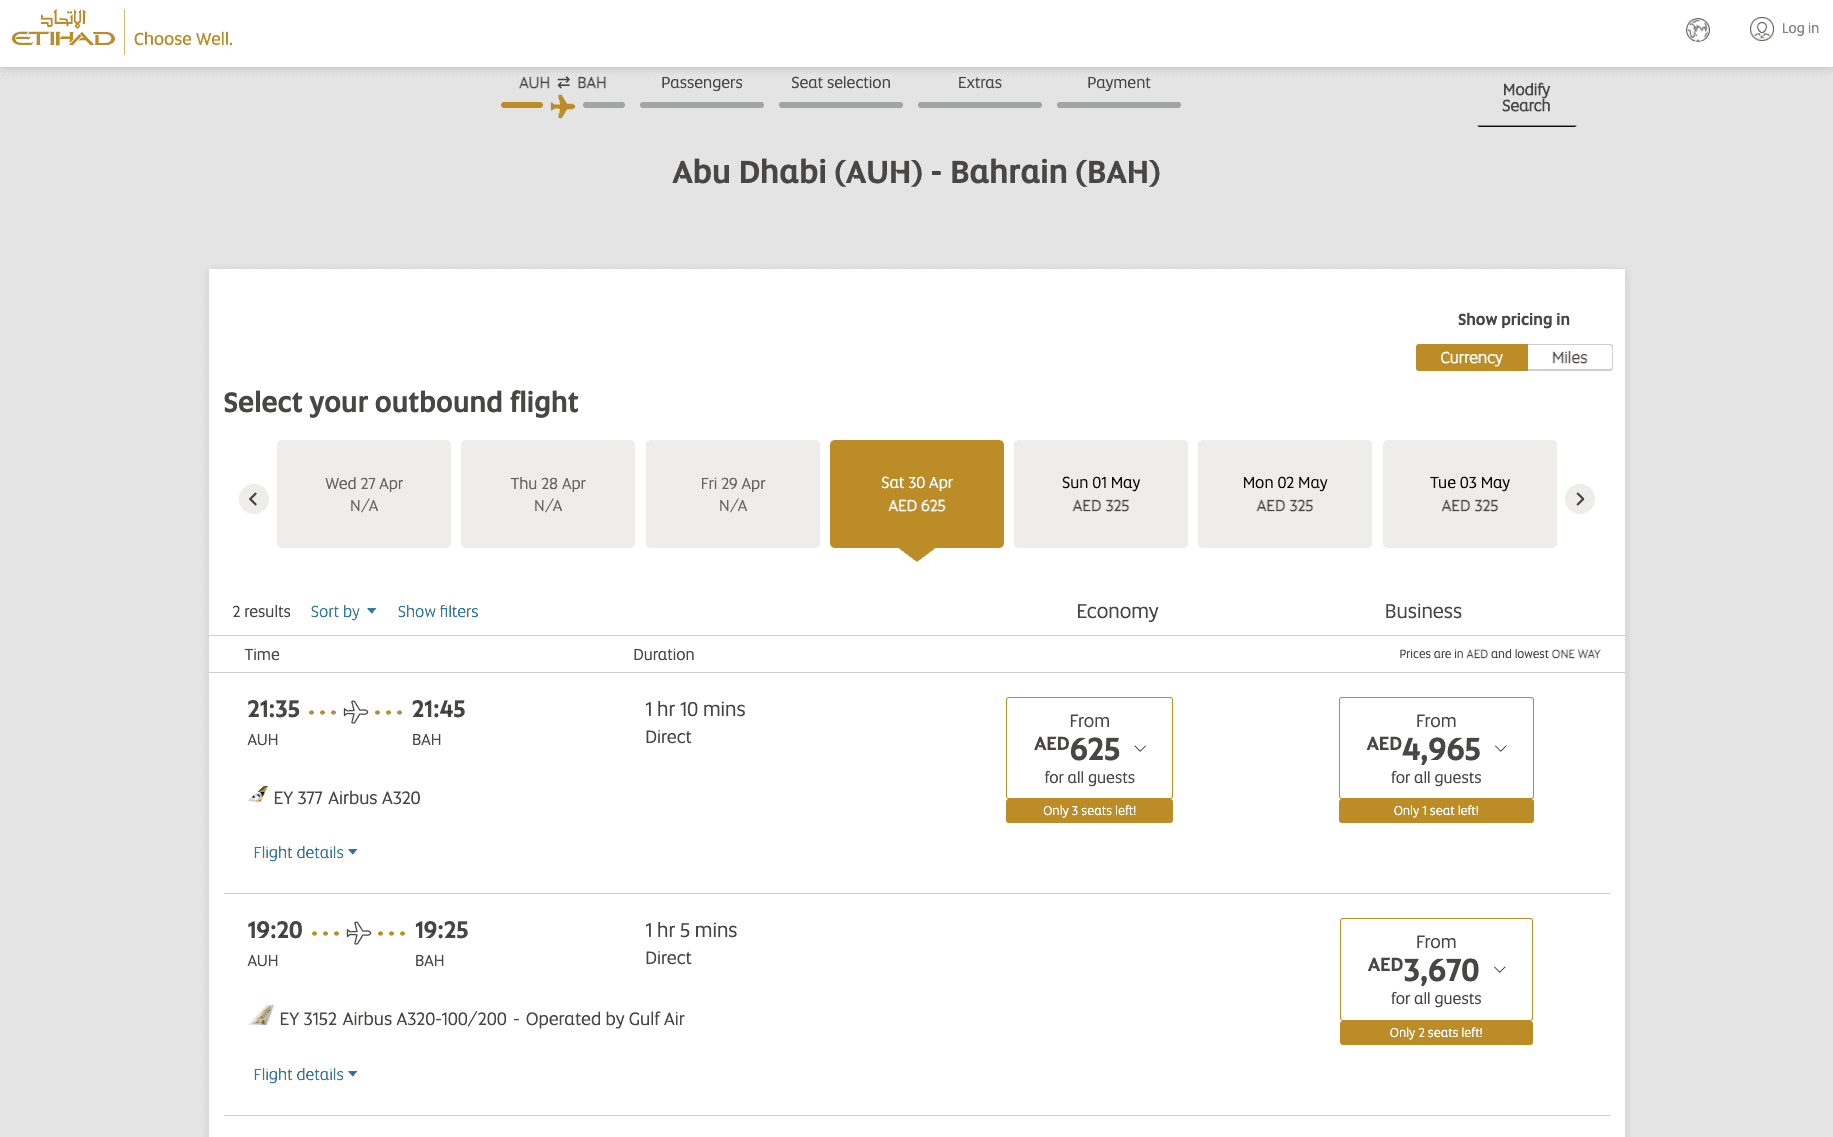Expand Business AED 3,670 fare on Gulf Air flight
Image resolution: width=1833 pixels, height=1137 pixels.
(1436, 969)
